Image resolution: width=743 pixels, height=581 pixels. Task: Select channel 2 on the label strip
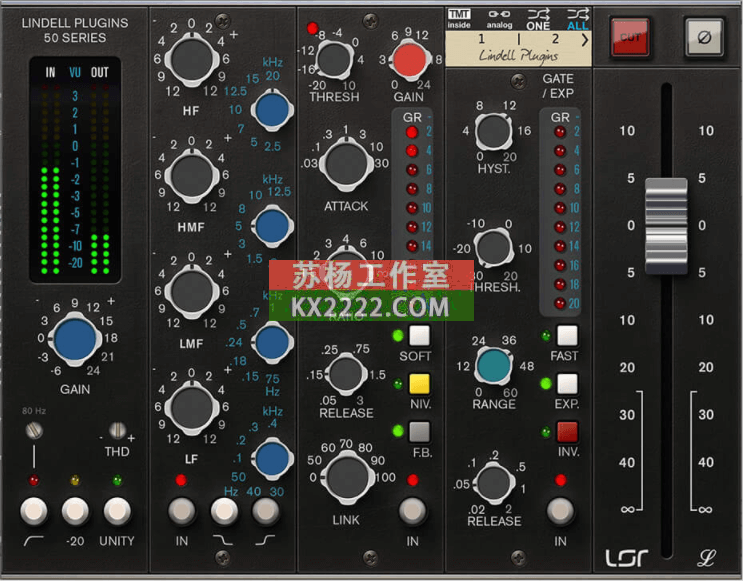[555, 39]
